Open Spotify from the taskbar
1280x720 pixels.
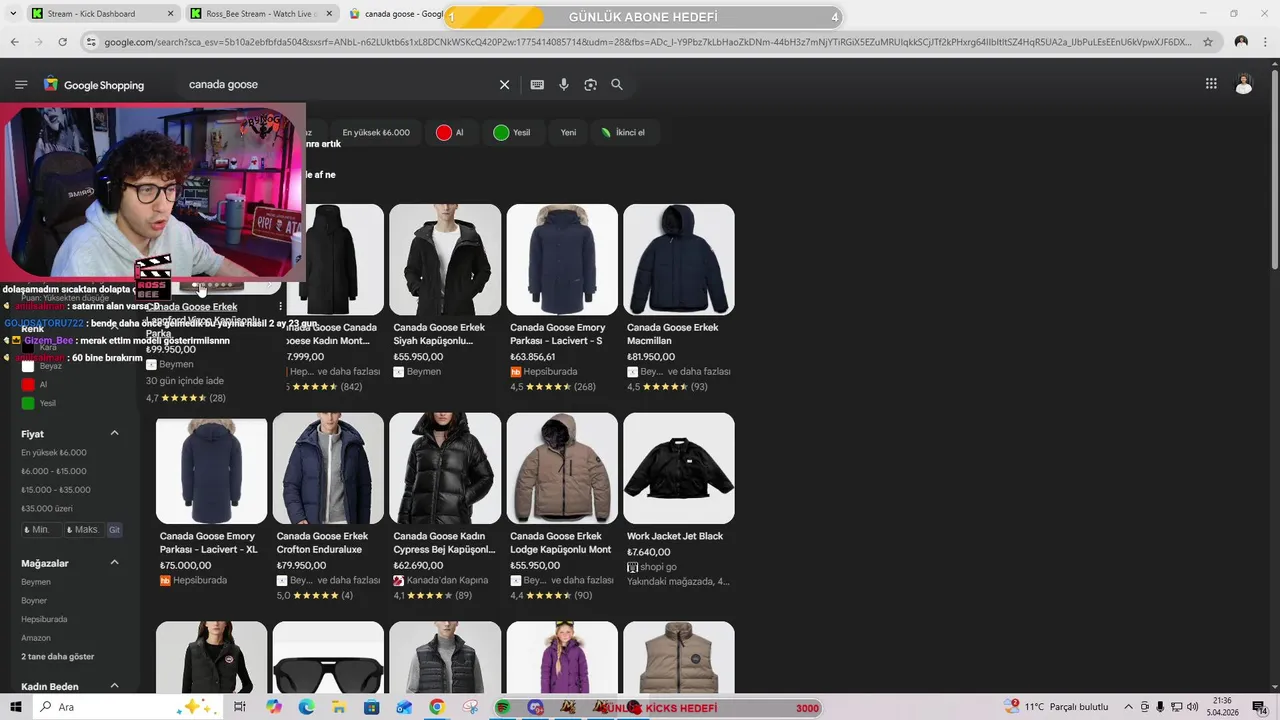[x=503, y=707]
